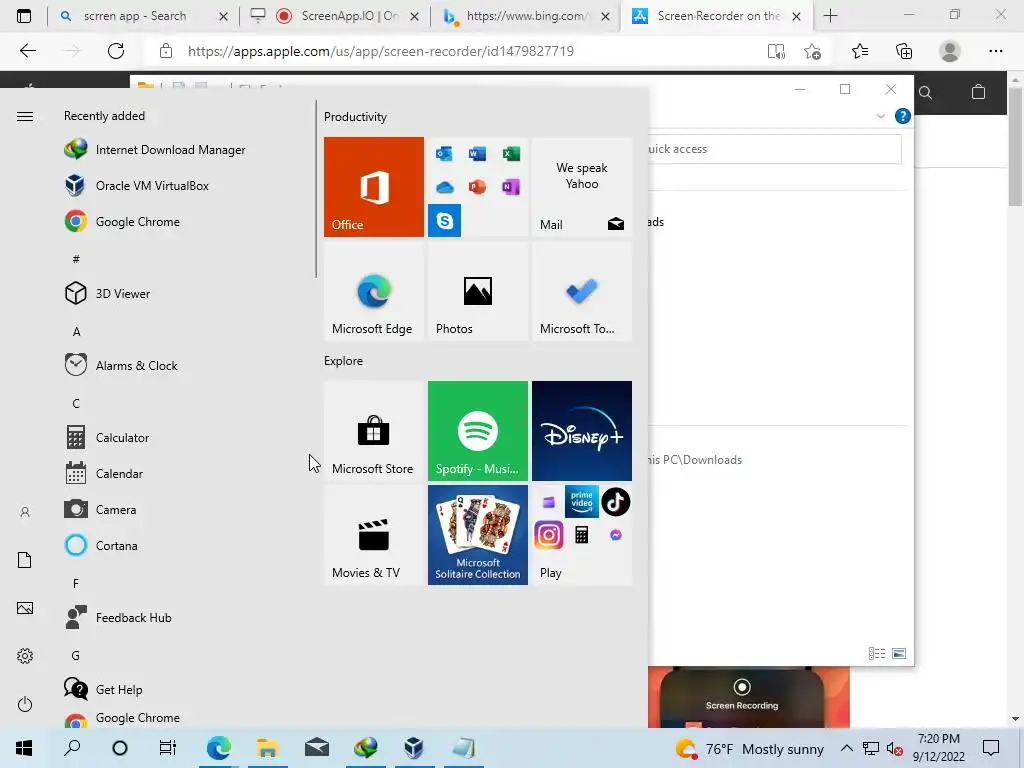
Task: Launch Oracle VM VirtualBox from the app list
Action: tap(137, 185)
